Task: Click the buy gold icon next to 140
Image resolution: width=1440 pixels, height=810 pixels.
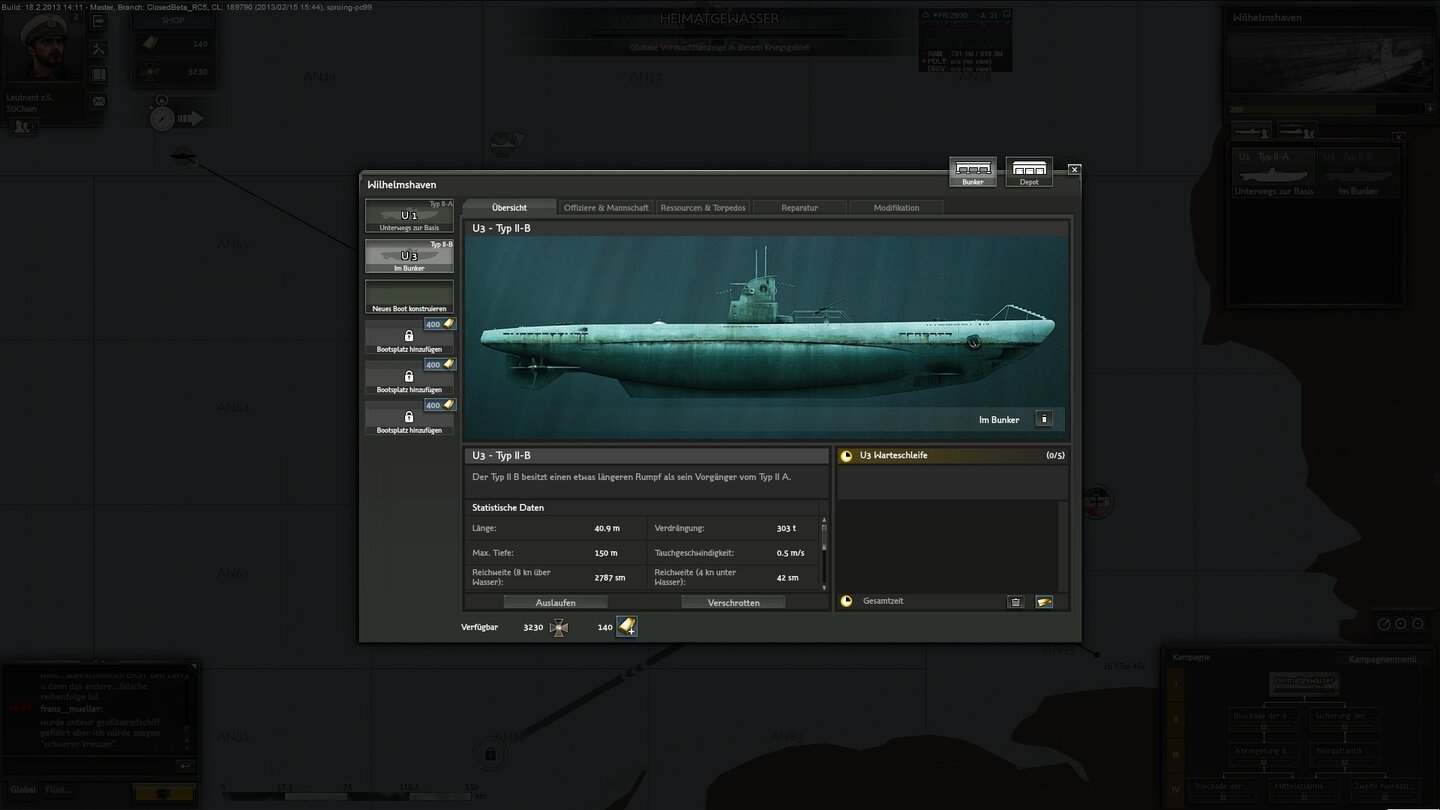Action: 627,627
